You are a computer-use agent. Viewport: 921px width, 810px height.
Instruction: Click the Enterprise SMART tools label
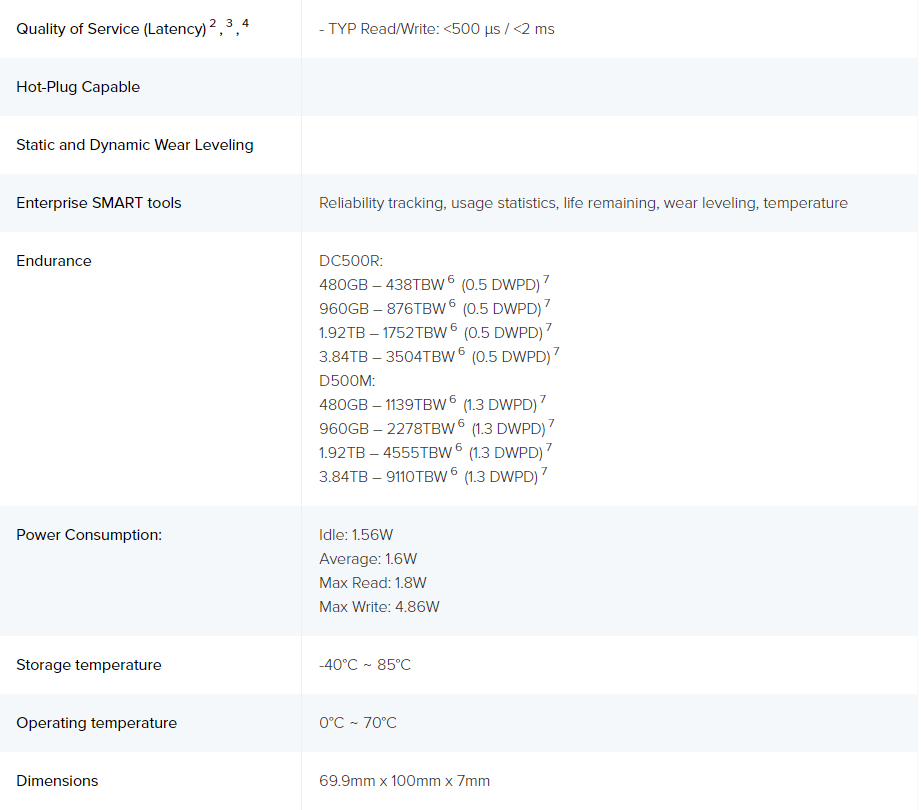click(99, 203)
